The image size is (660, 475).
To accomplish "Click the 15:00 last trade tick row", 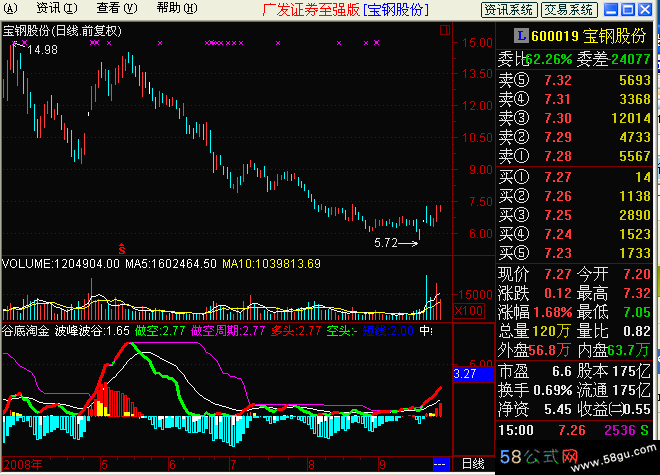I will click(x=574, y=430).
